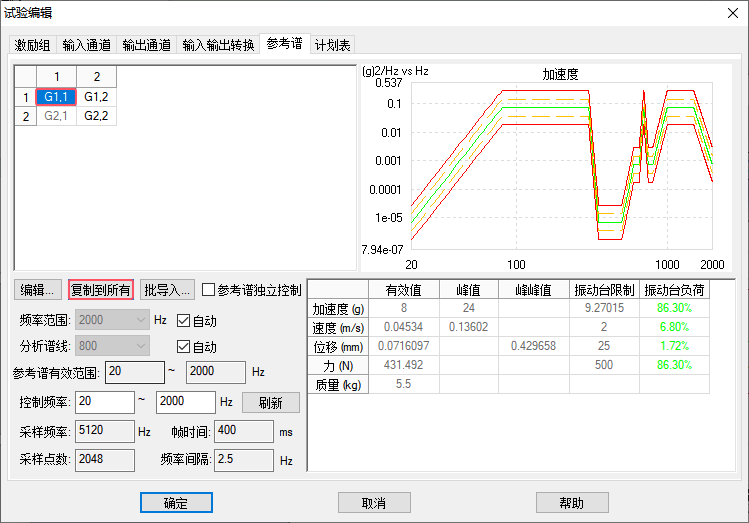The height and width of the screenshot is (523, 749).
Task: Go to the 输入输出转换 tab
Action: click(x=218, y=45)
